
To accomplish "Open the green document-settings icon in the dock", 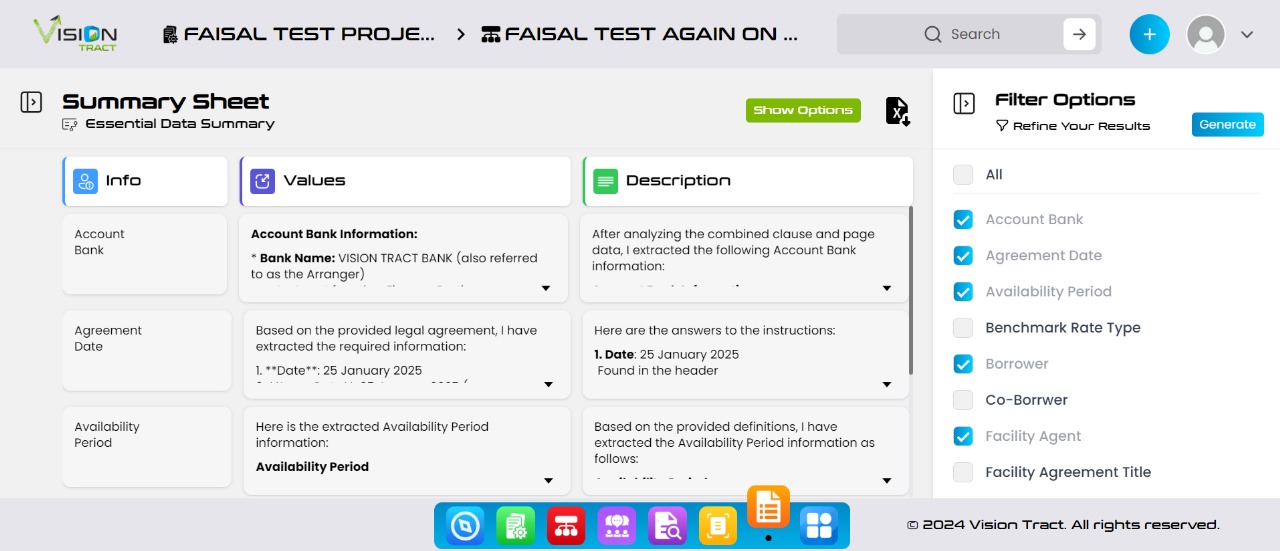I will click(516, 525).
